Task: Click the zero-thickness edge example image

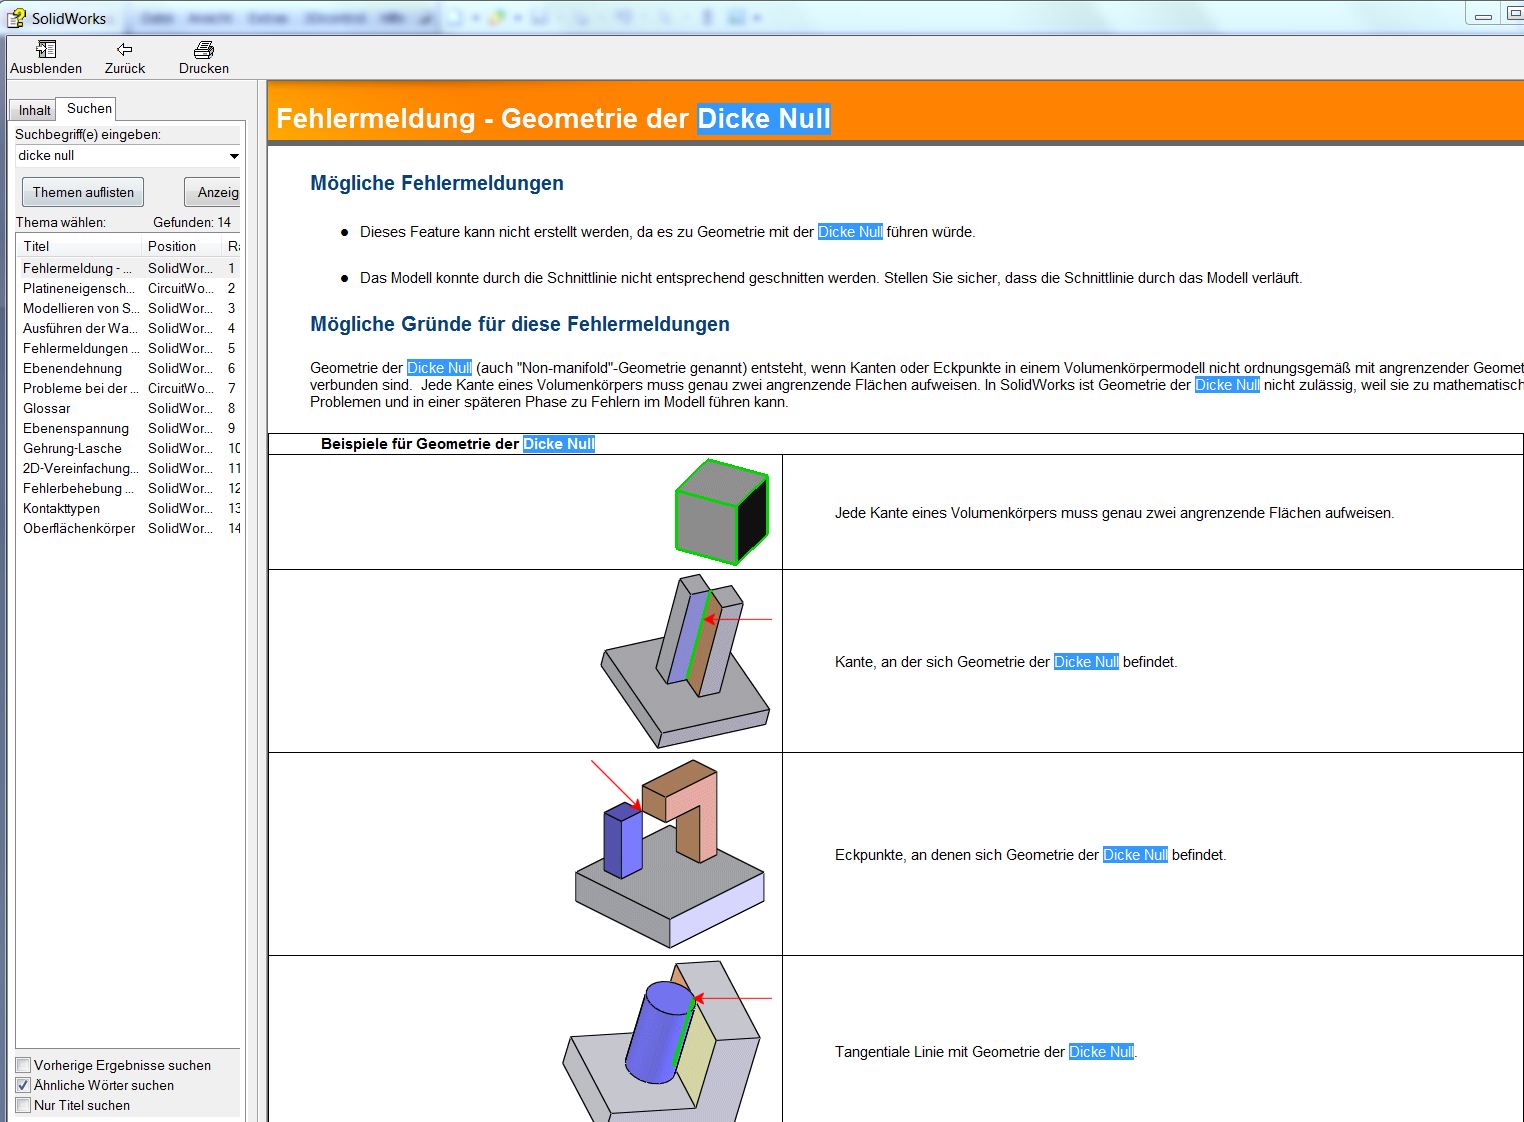Action: pyautogui.click(x=686, y=661)
